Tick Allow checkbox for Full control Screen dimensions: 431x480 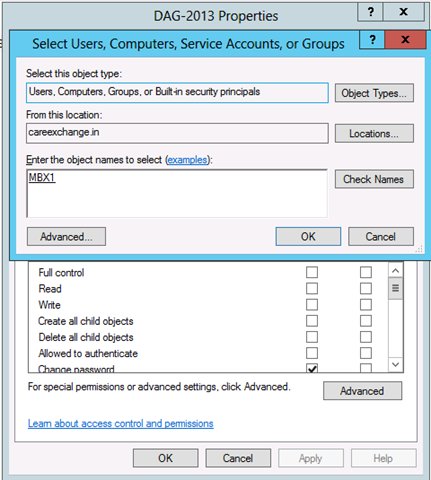tap(312, 272)
